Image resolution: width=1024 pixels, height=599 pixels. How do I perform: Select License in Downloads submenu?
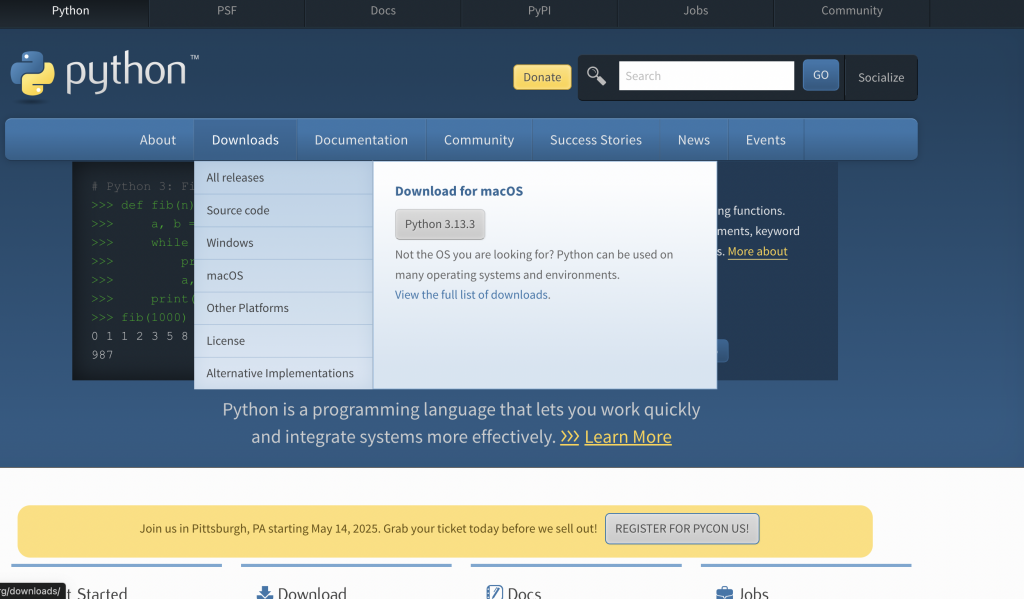point(283,341)
